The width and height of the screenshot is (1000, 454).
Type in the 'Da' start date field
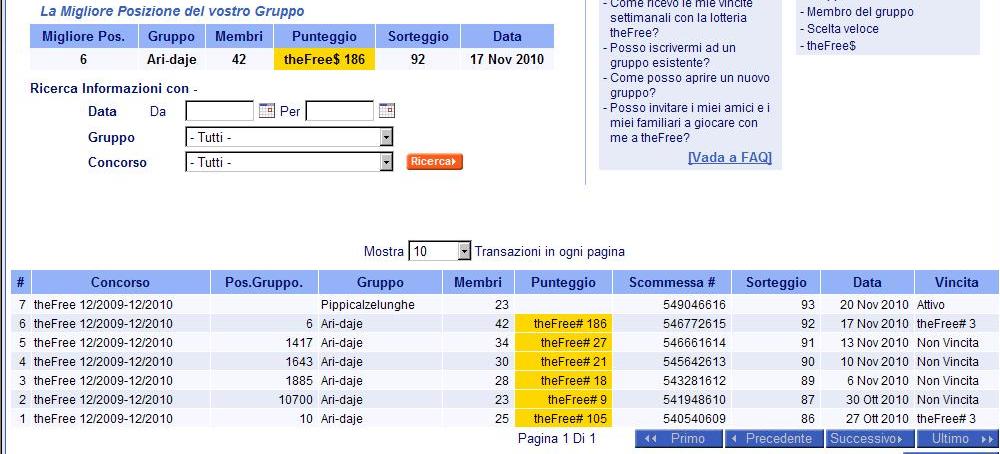[x=220, y=111]
